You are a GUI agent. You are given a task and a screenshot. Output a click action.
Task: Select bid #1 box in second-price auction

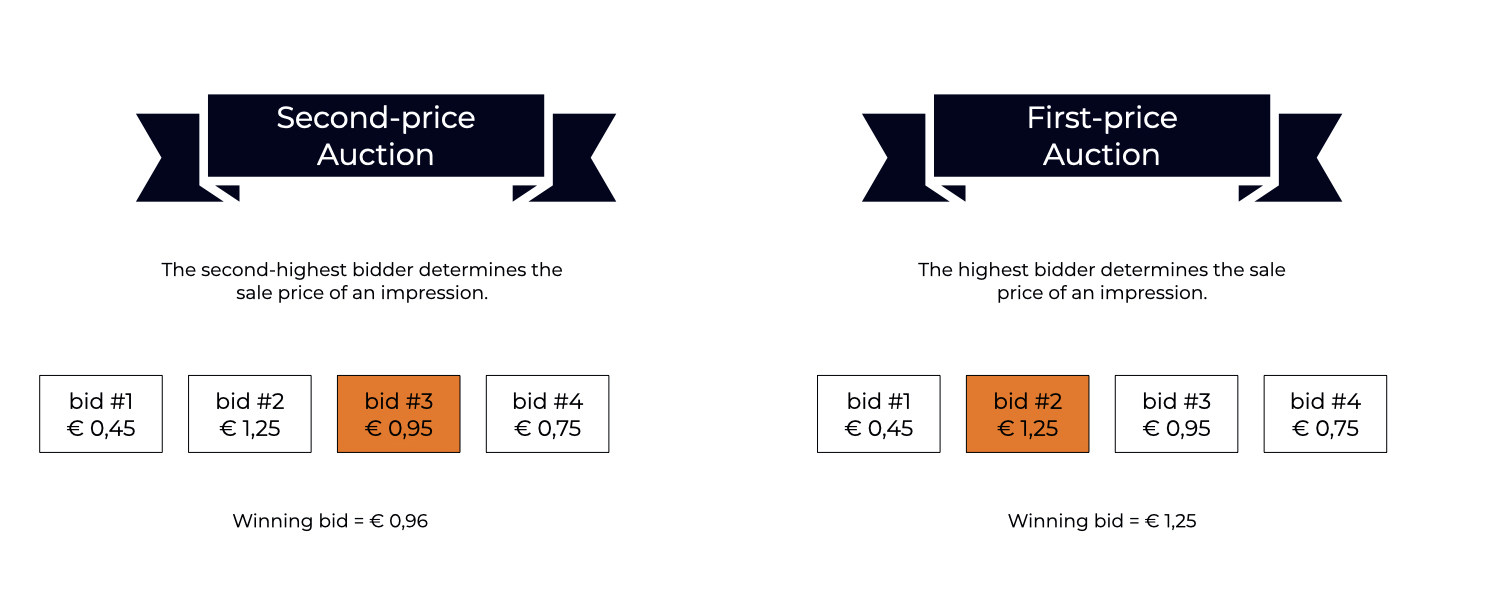pyautogui.click(x=101, y=414)
